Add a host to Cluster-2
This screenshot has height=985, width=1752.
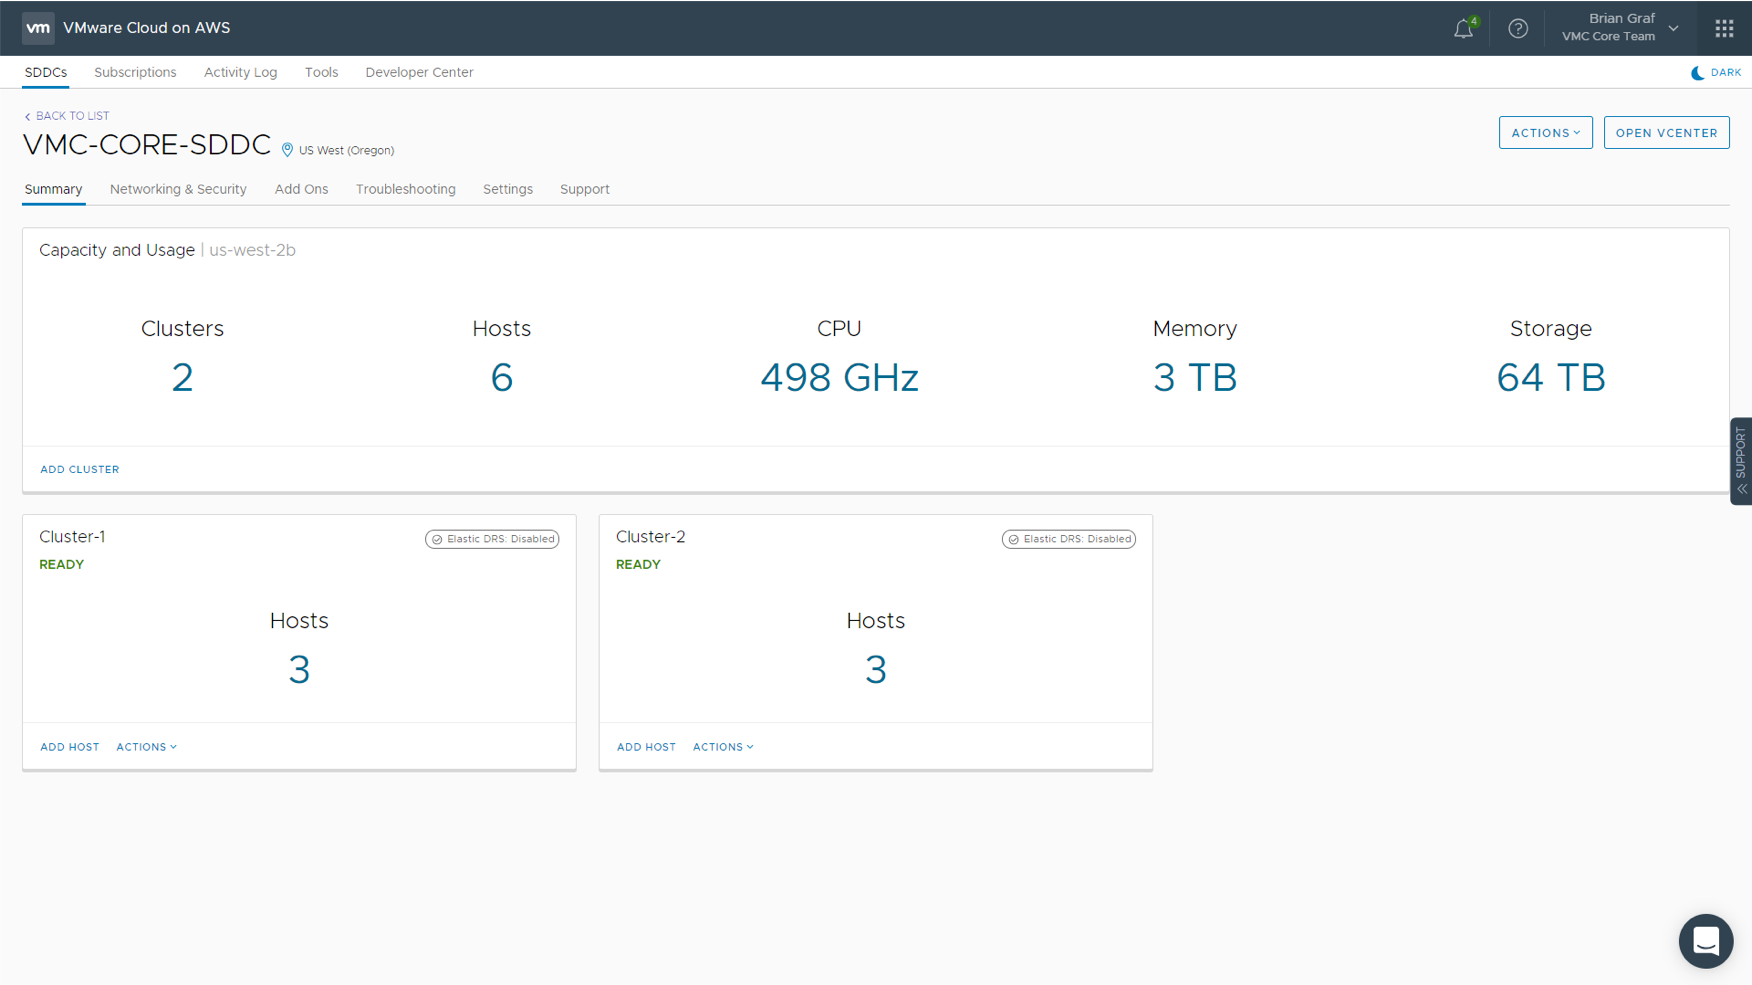tap(646, 747)
